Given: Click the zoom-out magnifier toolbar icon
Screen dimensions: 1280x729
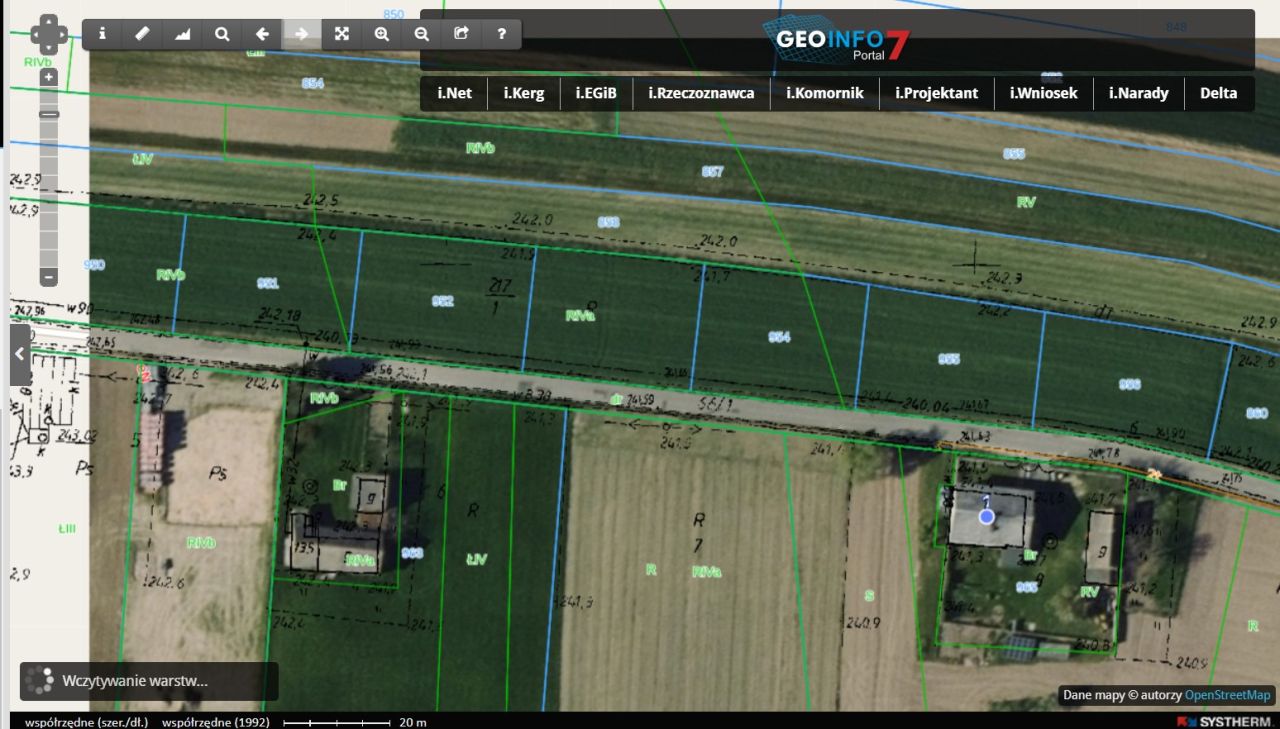Looking at the screenshot, I should click(422, 34).
